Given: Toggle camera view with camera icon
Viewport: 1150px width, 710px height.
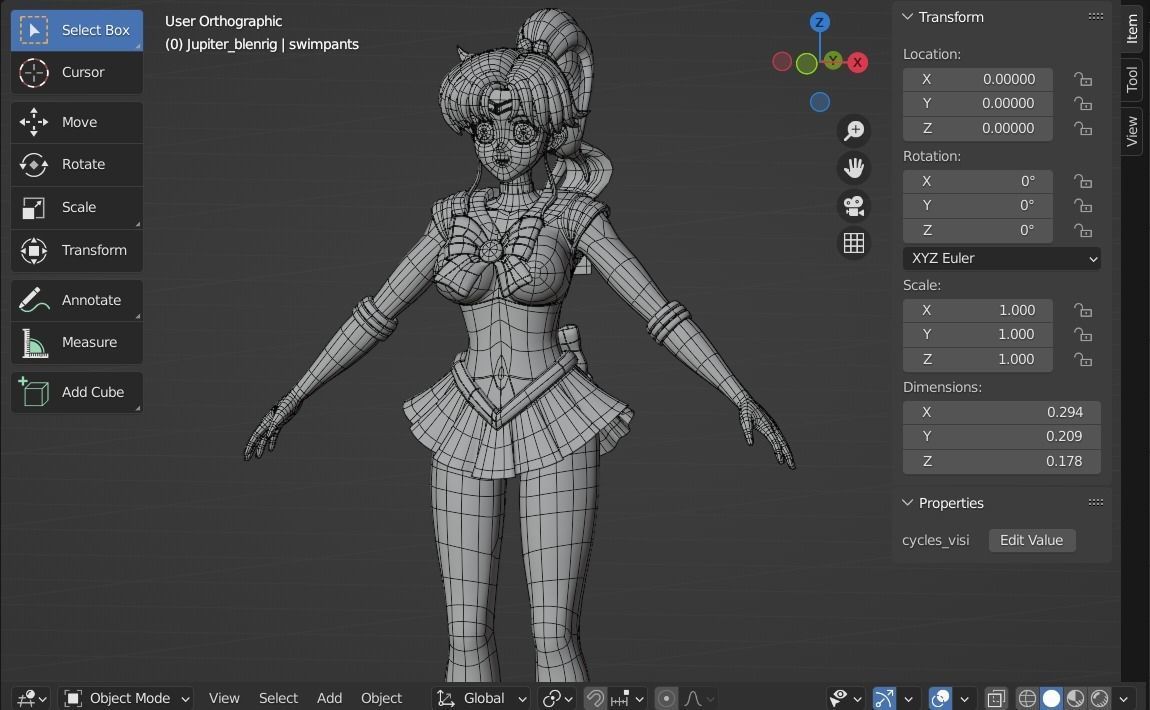Looking at the screenshot, I should coord(854,206).
